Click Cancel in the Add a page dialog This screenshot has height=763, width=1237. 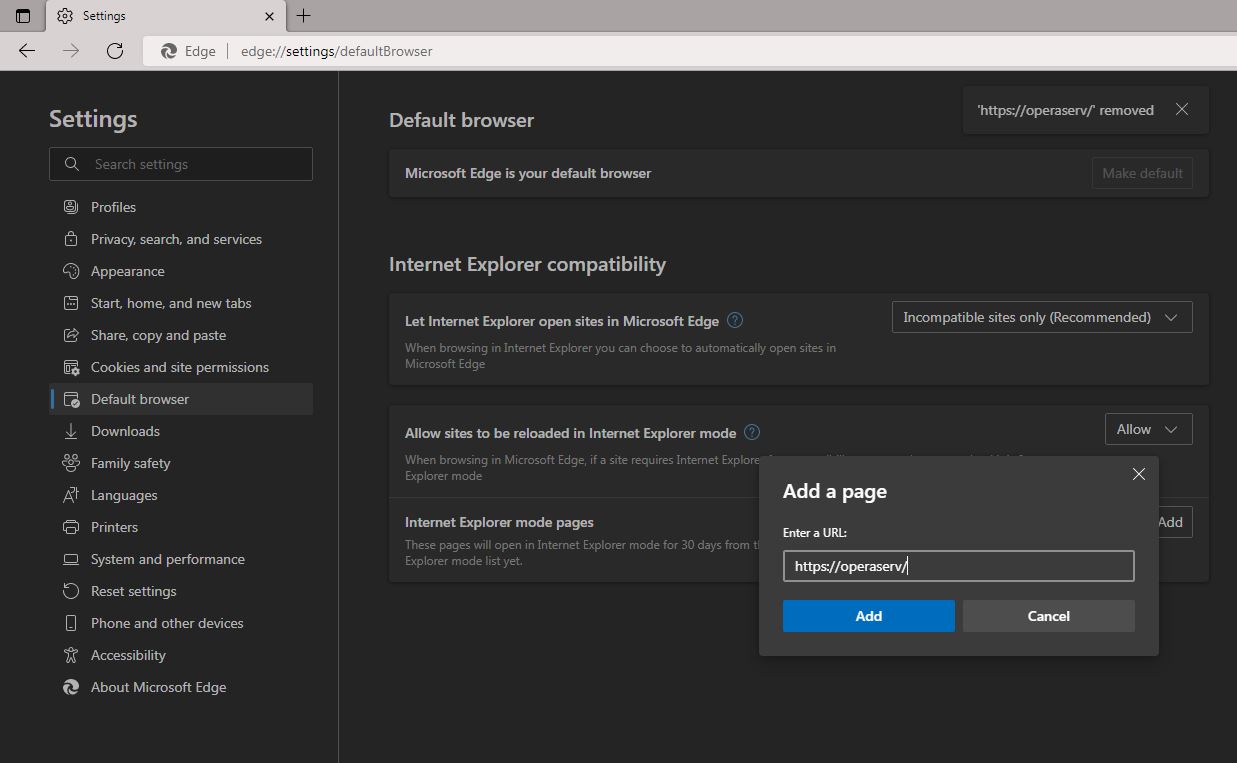click(1048, 616)
